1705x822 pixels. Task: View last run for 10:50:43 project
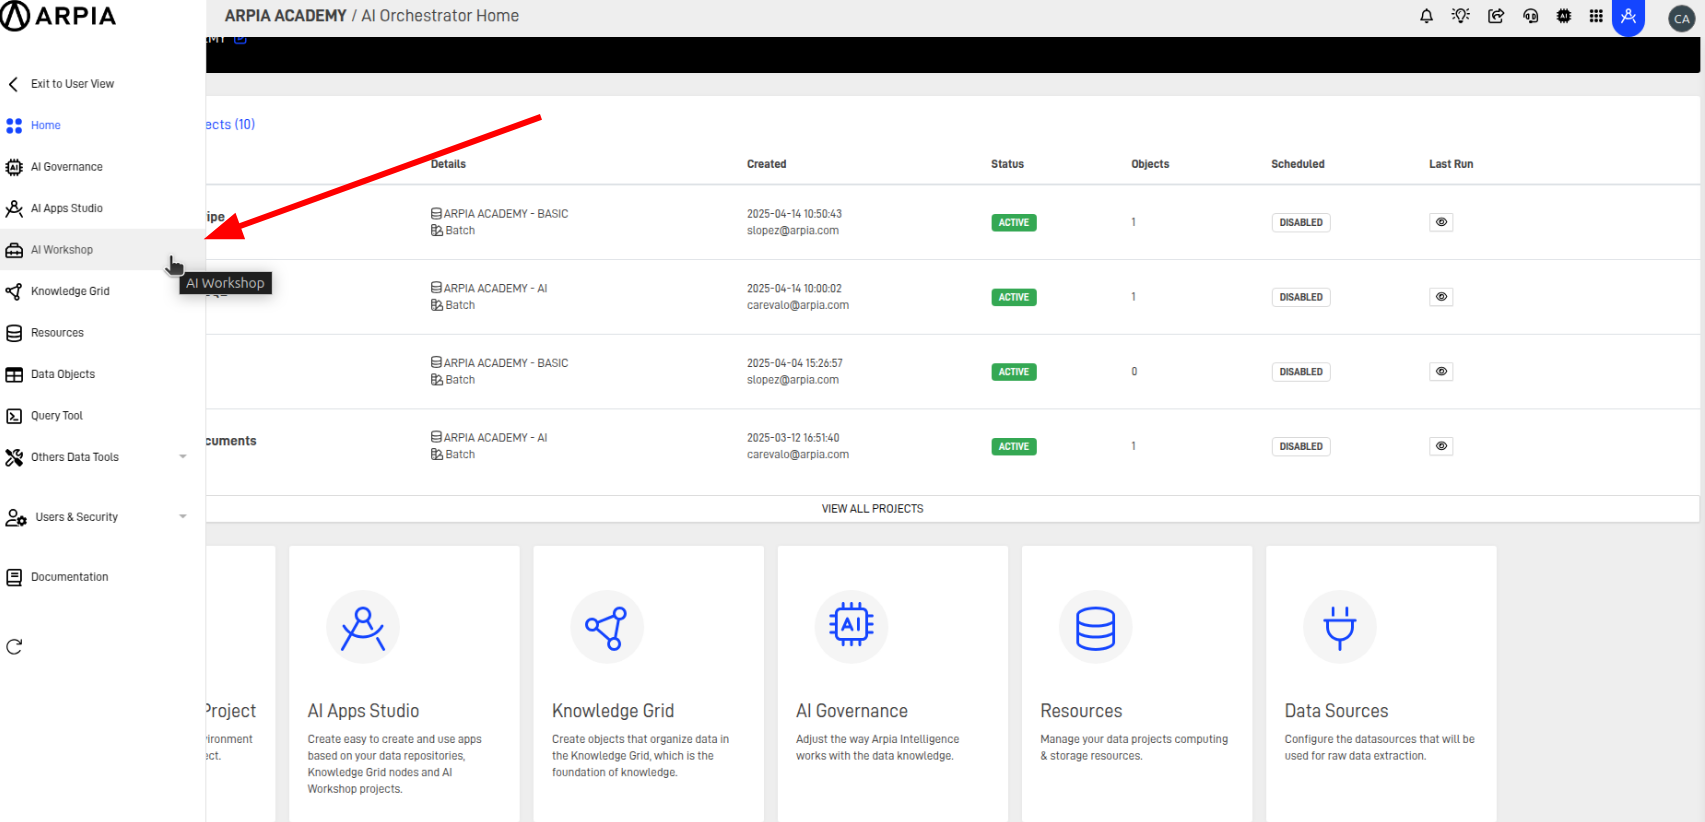tap(1441, 222)
